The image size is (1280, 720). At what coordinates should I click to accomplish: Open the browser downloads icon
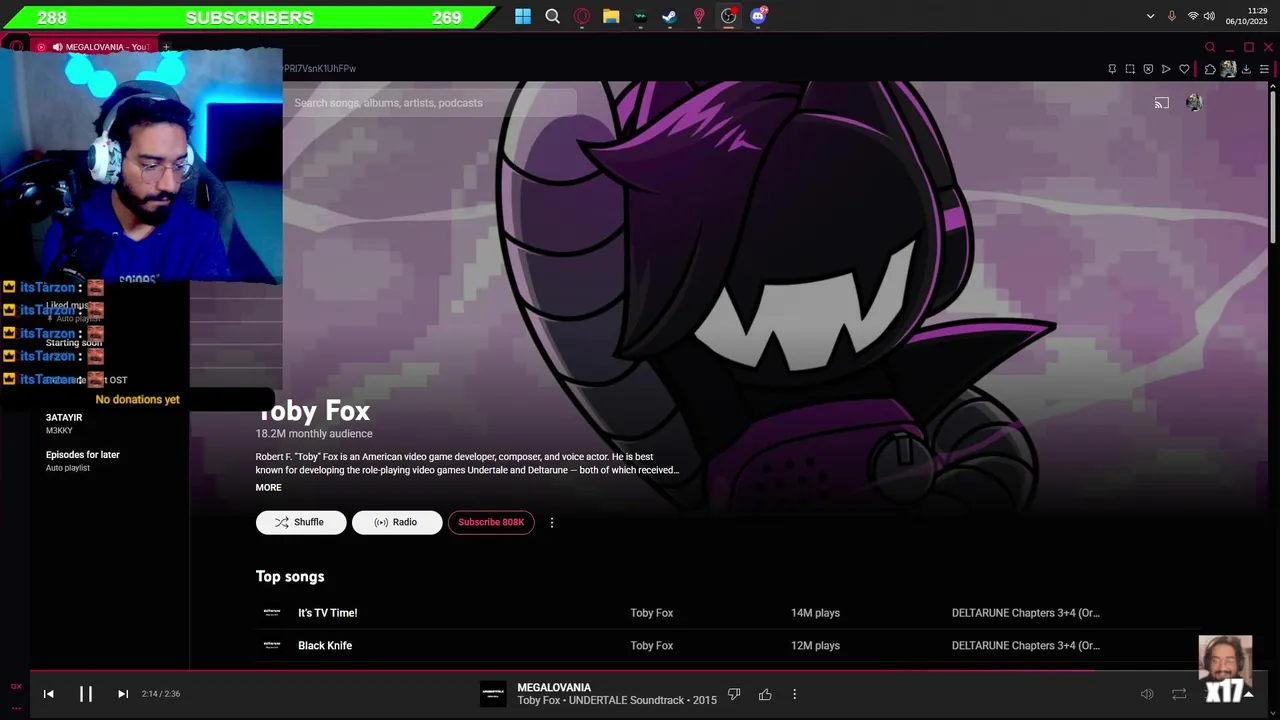point(1246,69)
